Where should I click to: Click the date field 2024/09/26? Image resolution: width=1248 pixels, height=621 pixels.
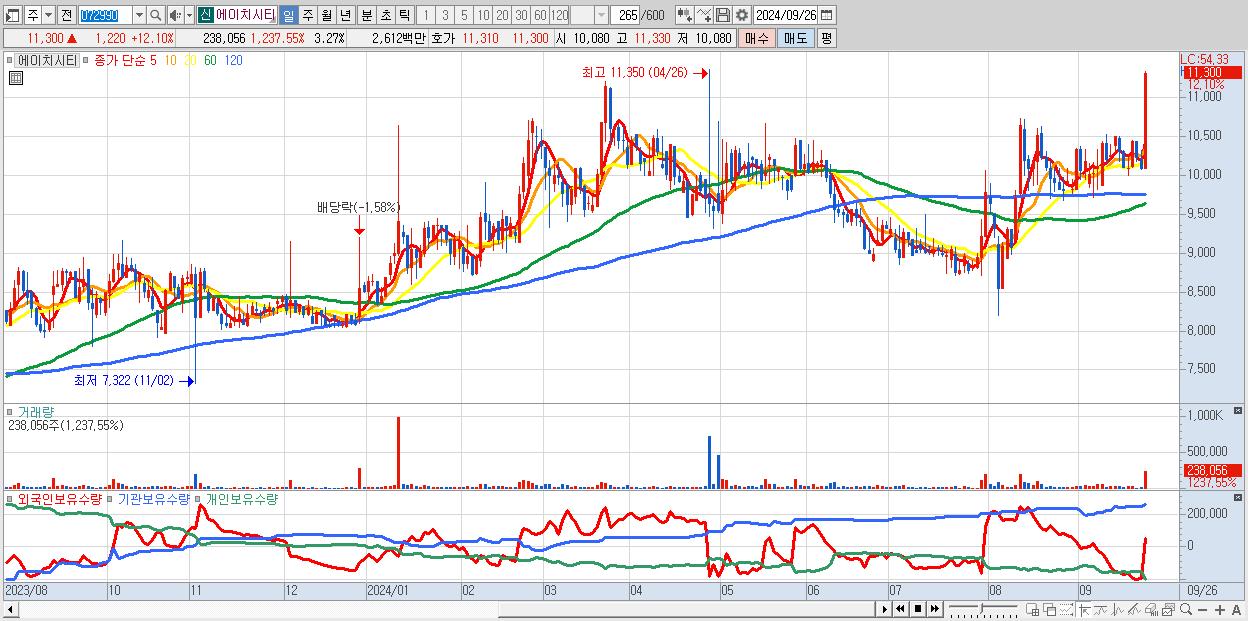click(x=785, y=15)
